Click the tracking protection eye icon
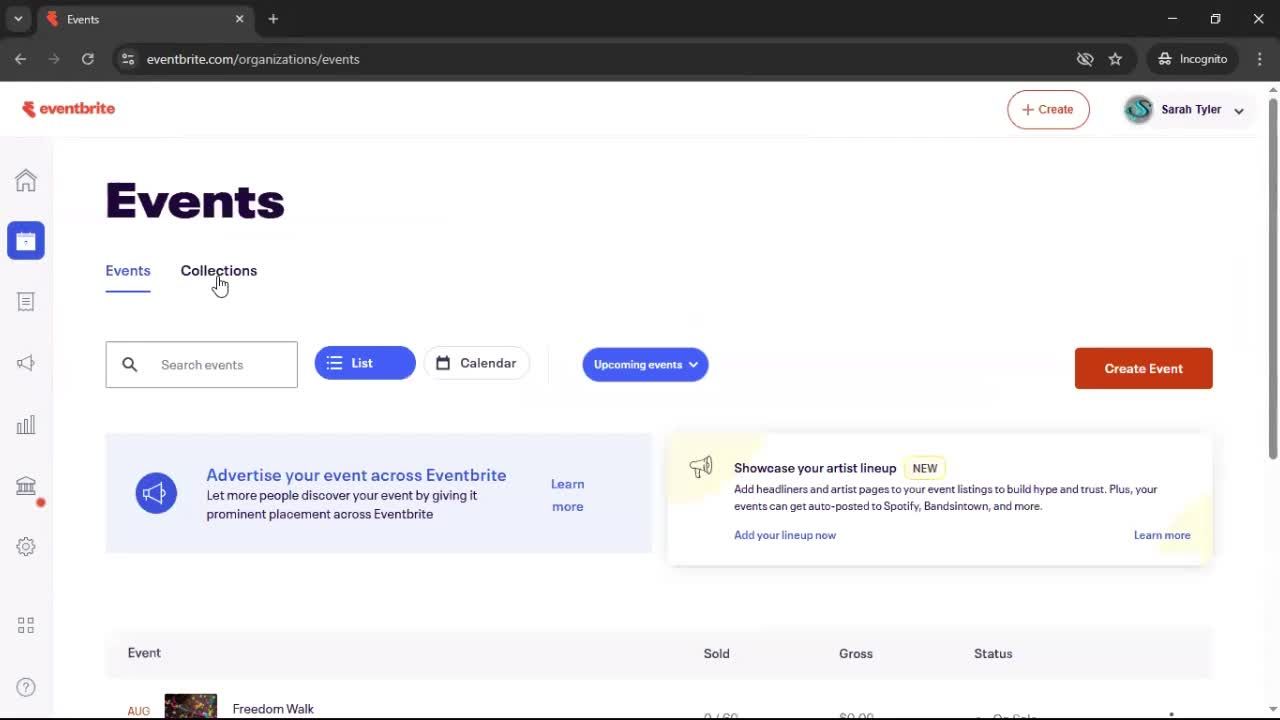This screenshot has height=720, width=1280. click(1085, 59)
